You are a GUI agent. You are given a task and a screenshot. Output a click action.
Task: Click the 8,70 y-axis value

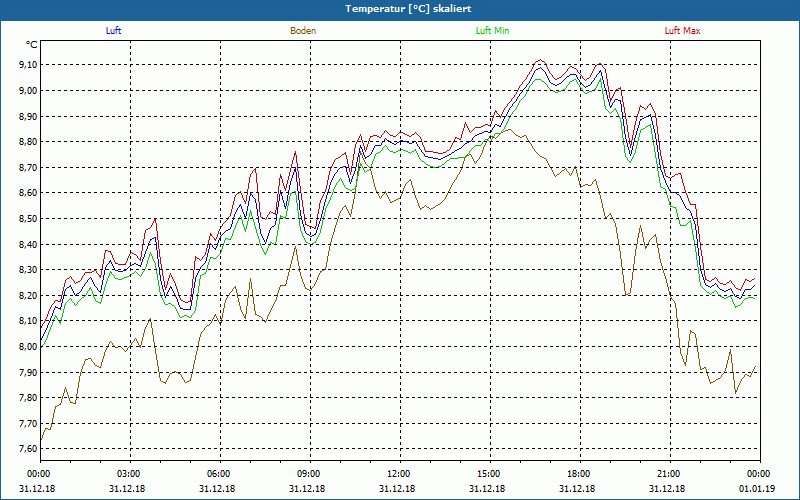[x=28, y=167]
